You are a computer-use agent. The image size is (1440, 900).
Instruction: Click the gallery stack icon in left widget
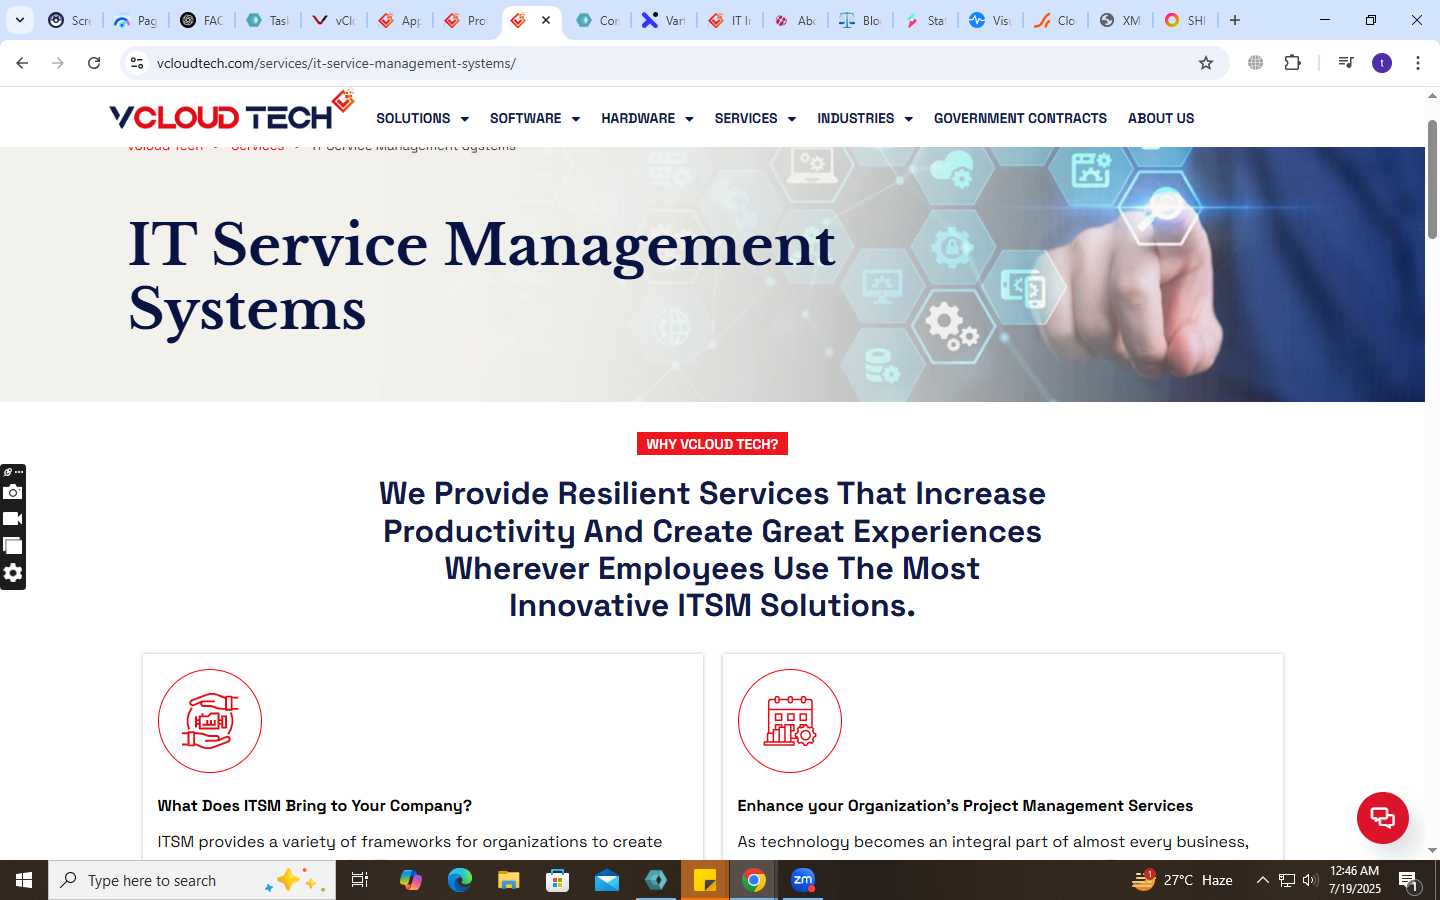click(13, 546)
